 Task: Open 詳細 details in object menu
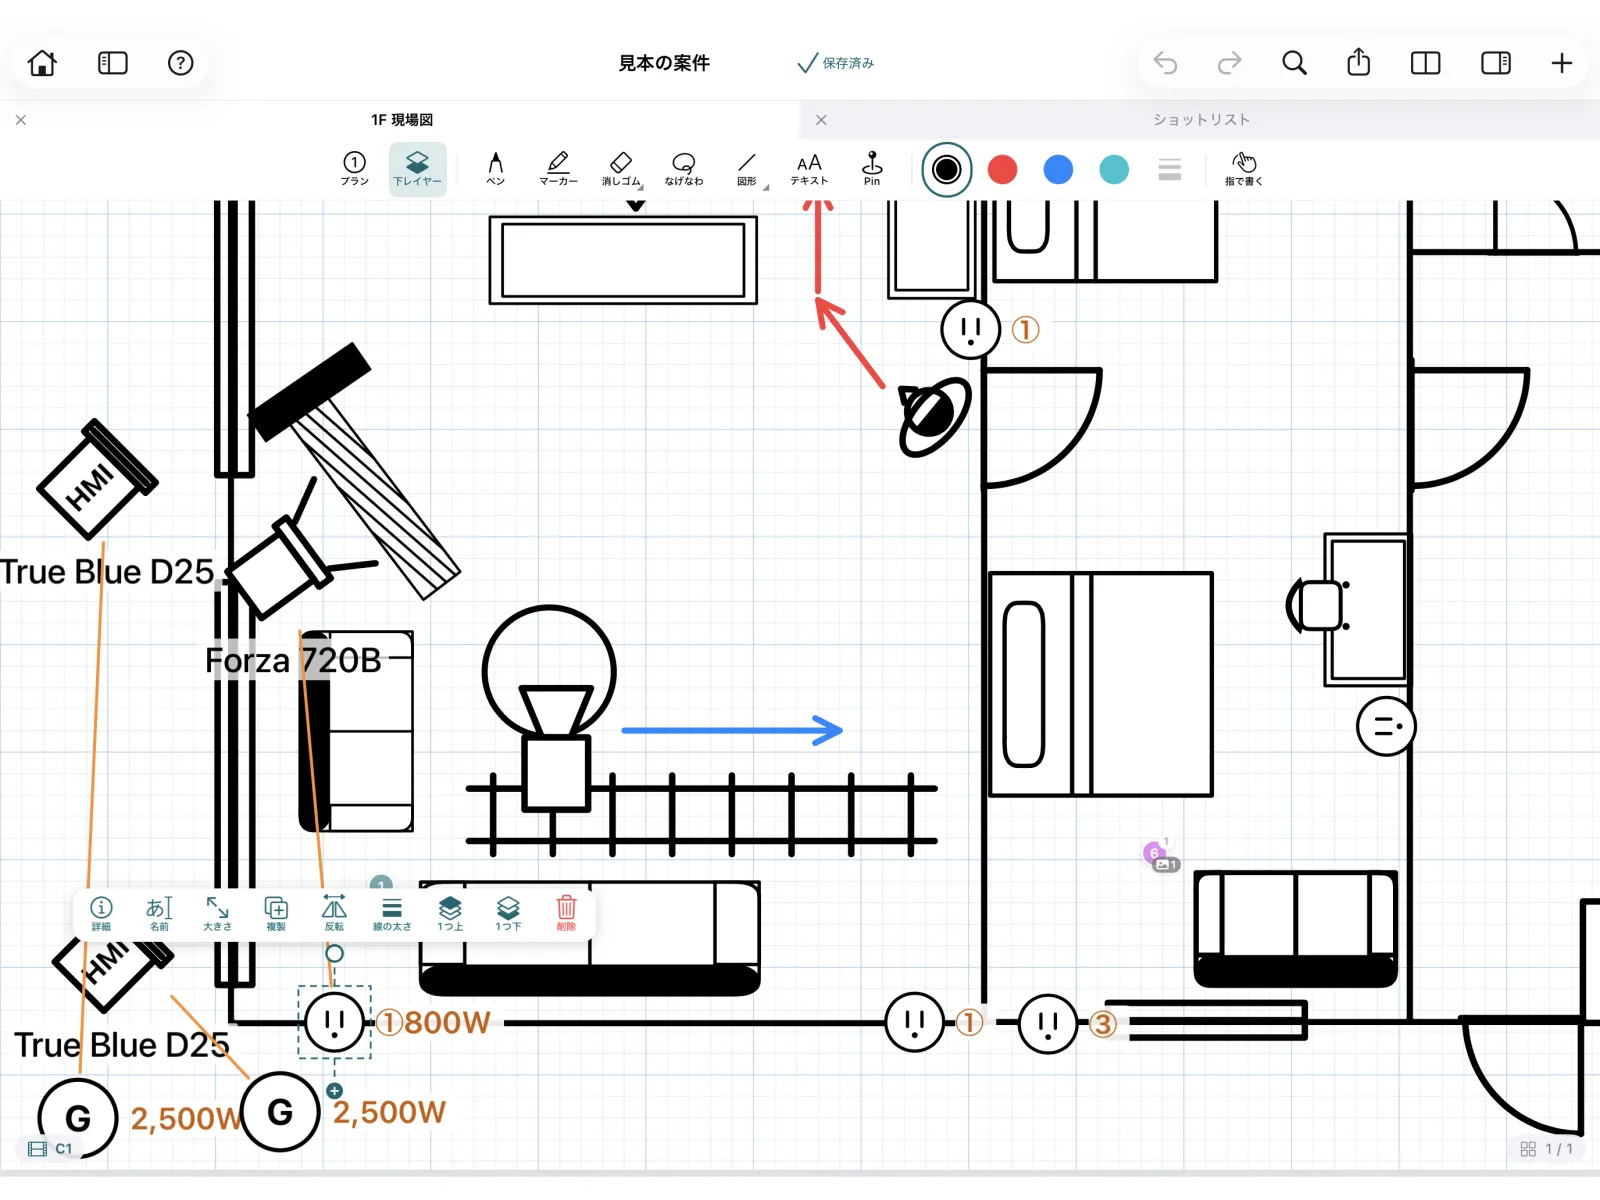click(x=101, y=913)
